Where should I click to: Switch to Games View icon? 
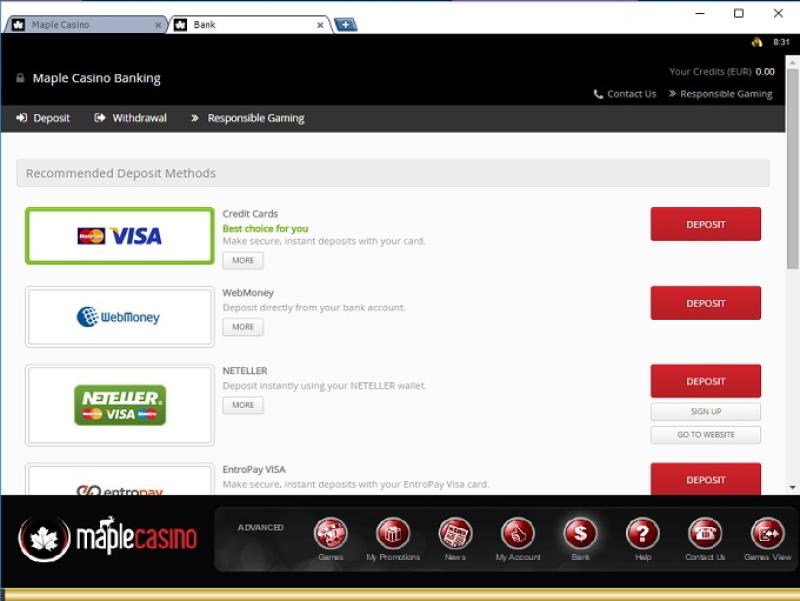767,534
